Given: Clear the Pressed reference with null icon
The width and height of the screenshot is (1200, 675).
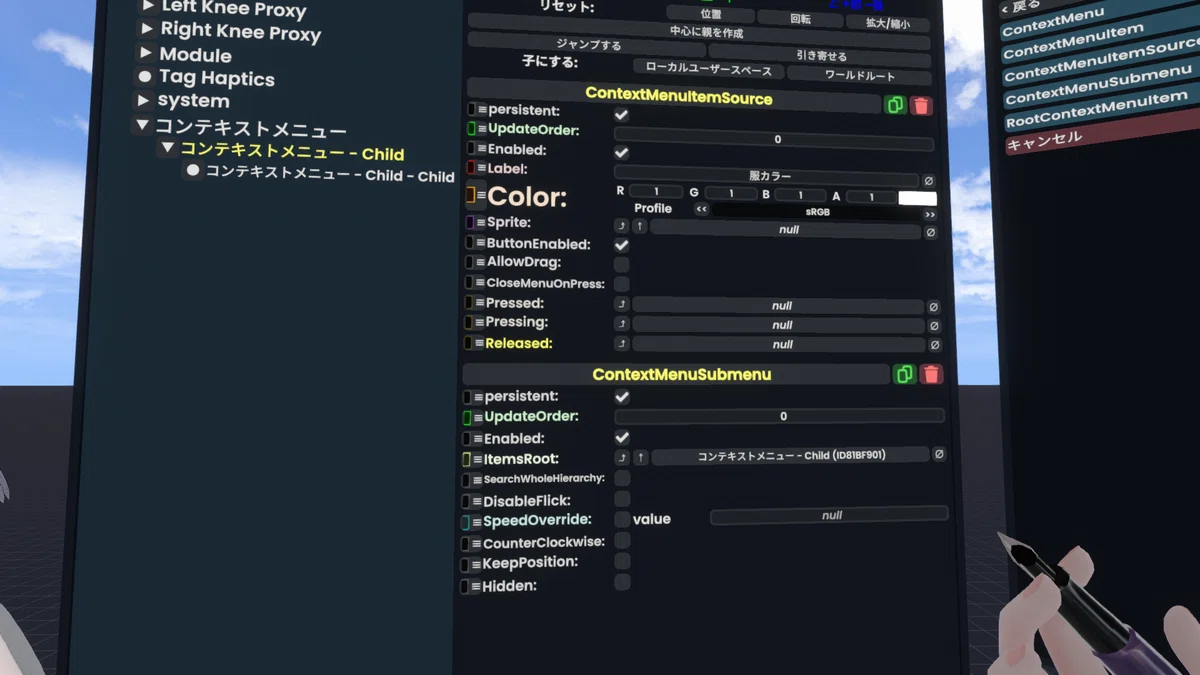Looking at the screenshot, I should coord(934,308).
